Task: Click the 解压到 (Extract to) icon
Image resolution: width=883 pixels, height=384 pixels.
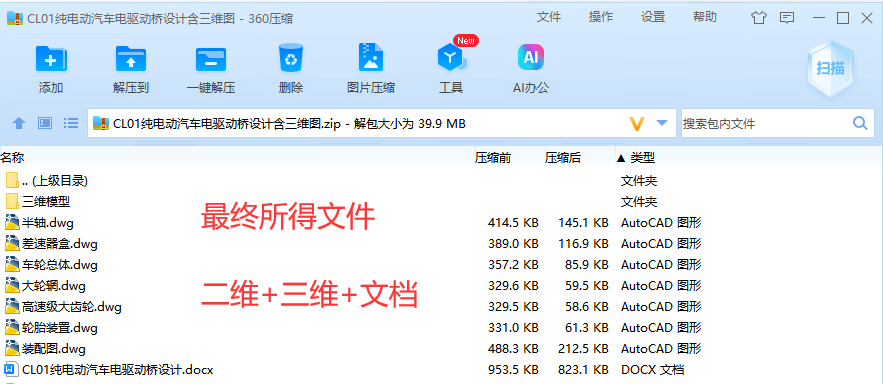Action: 131,59
